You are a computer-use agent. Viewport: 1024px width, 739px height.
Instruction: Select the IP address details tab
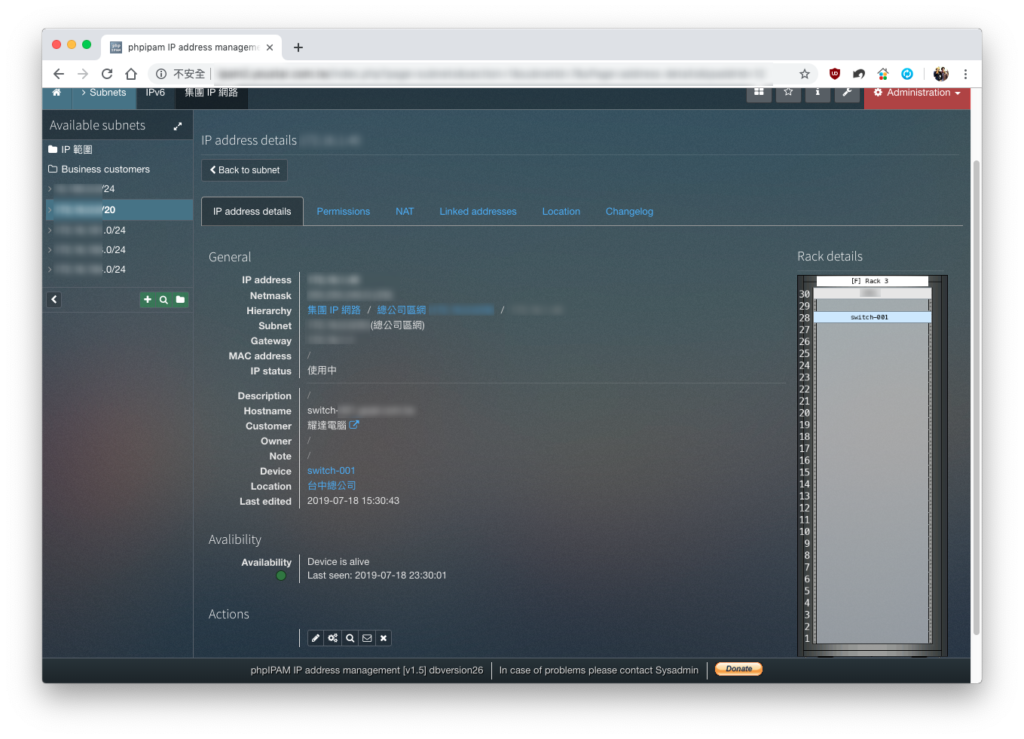pos(252,212)
